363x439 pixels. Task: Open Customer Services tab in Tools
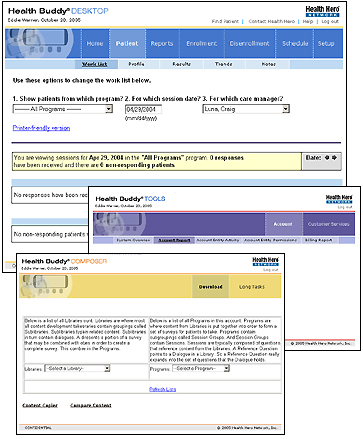tap(328, 224)
